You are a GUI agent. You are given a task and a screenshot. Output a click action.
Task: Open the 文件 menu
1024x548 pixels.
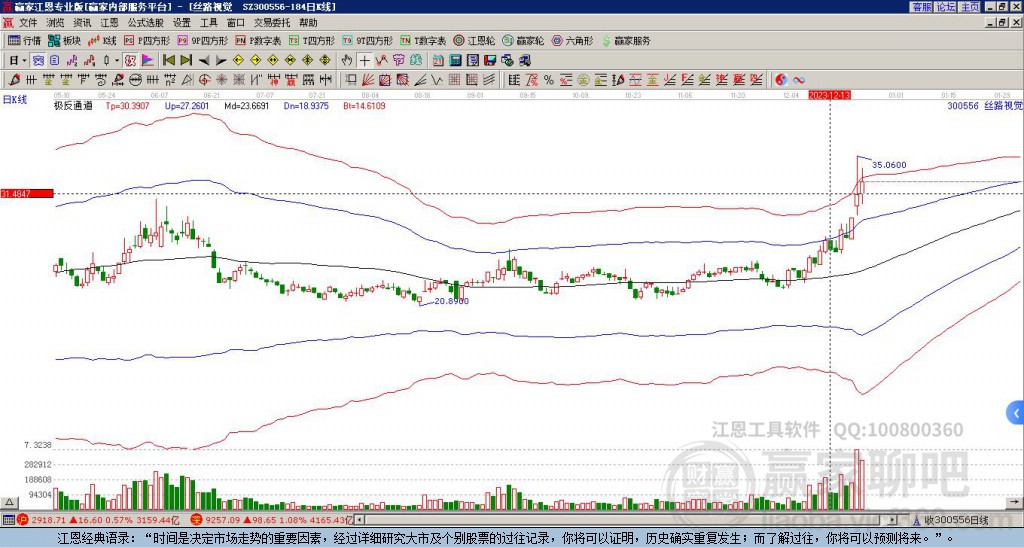(x=28, y=23)
